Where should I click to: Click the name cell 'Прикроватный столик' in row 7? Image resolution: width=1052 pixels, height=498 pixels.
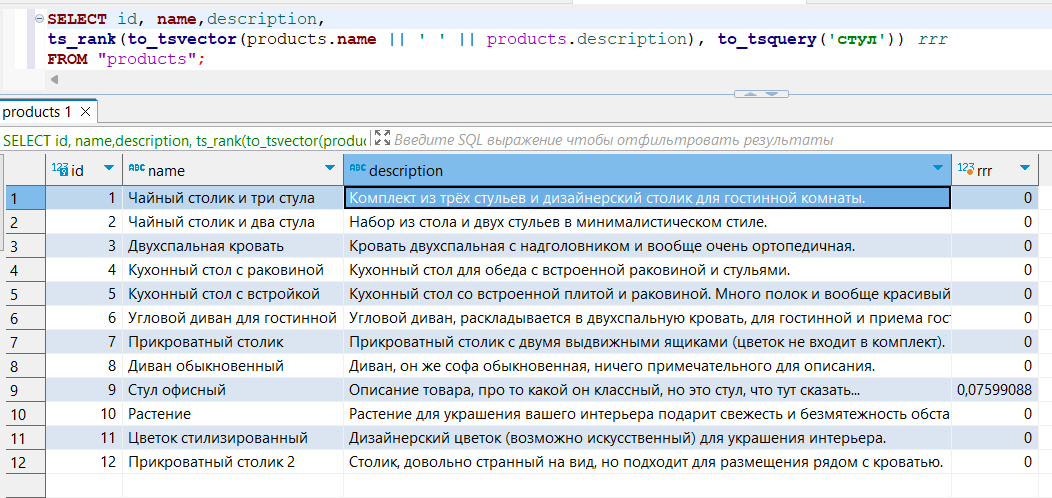coord(233,342)
